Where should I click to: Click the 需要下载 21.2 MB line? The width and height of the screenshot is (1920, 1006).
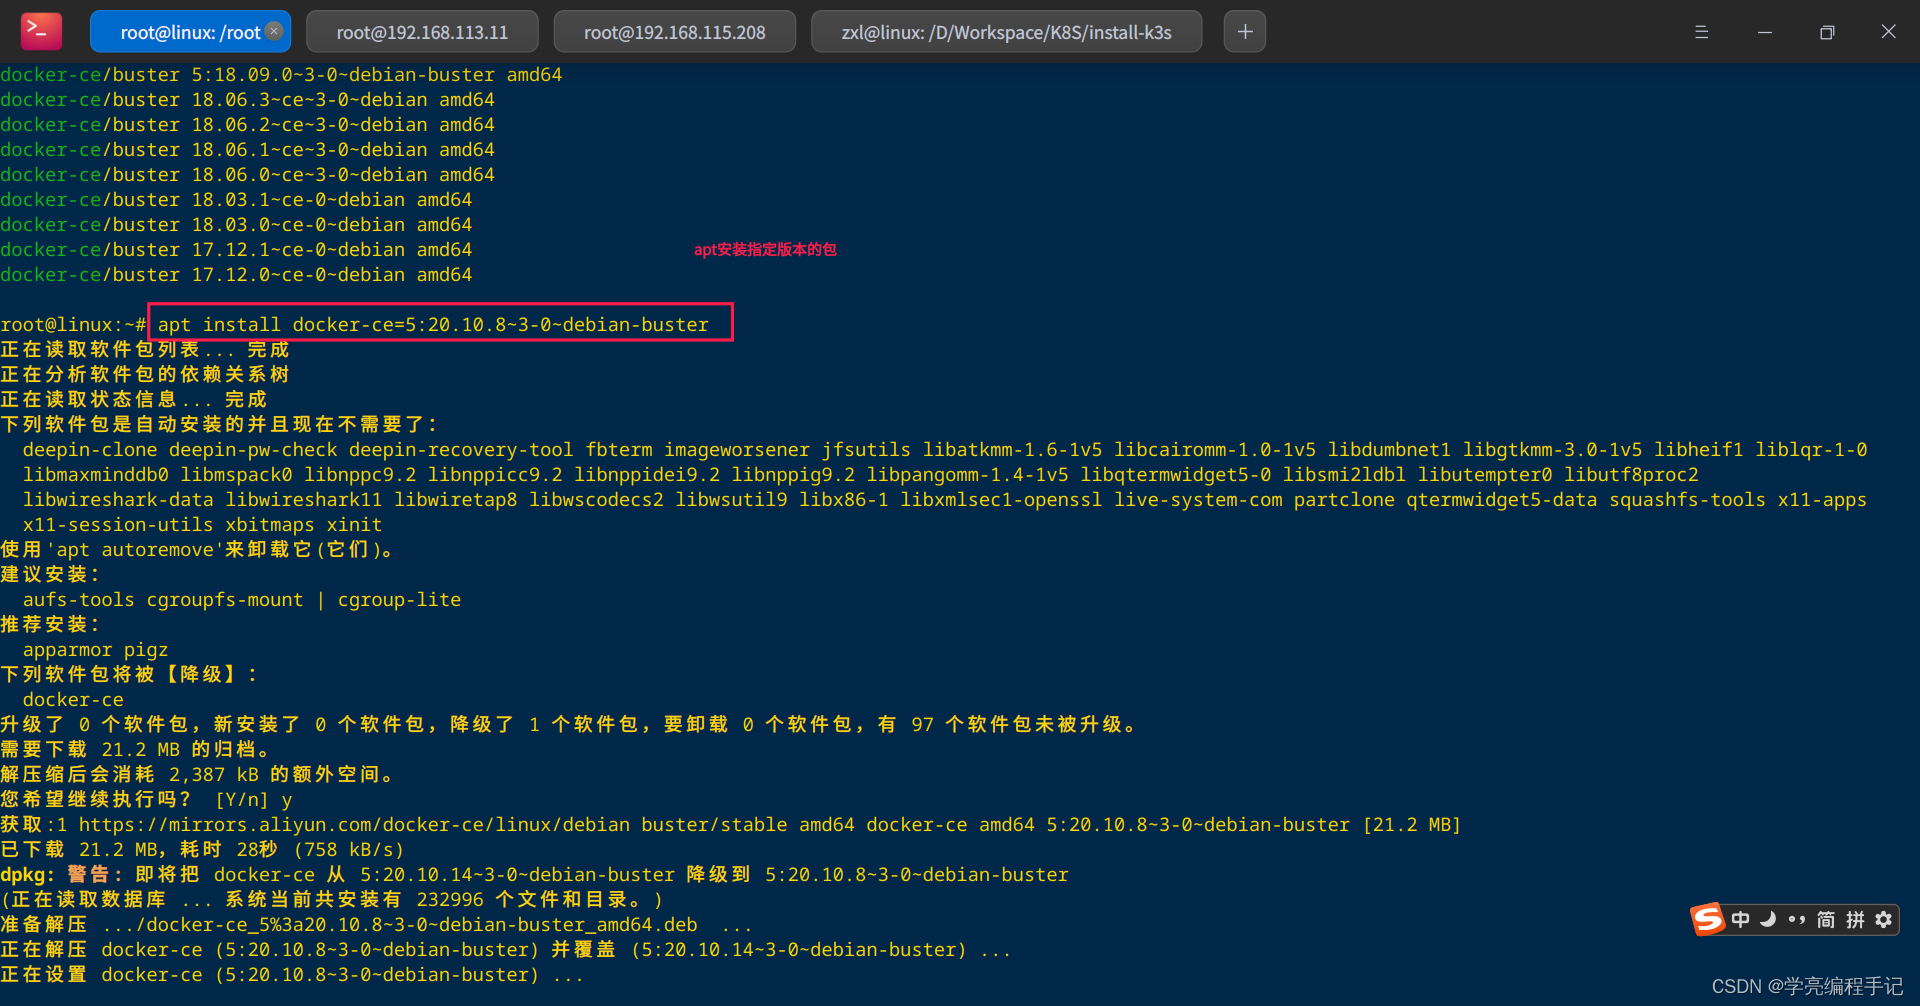tap(135, 749)
